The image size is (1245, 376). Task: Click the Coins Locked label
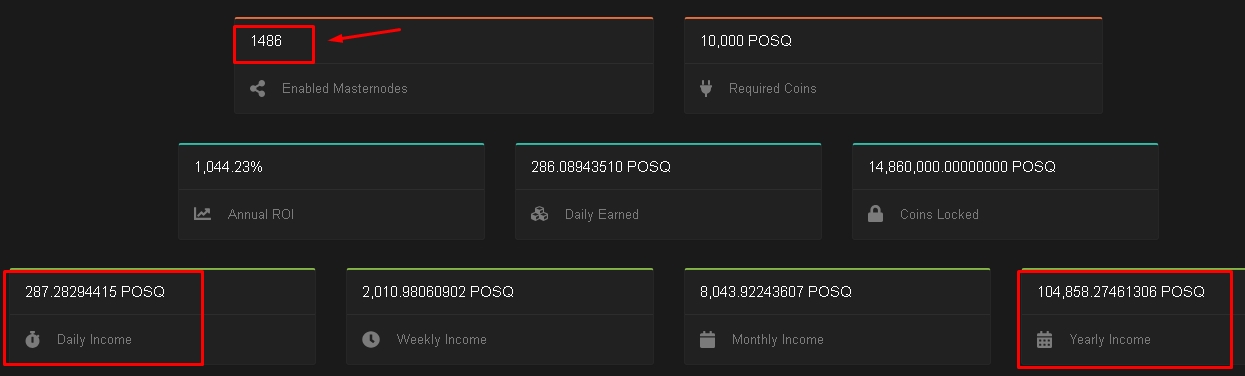click(x=940, y=214)
